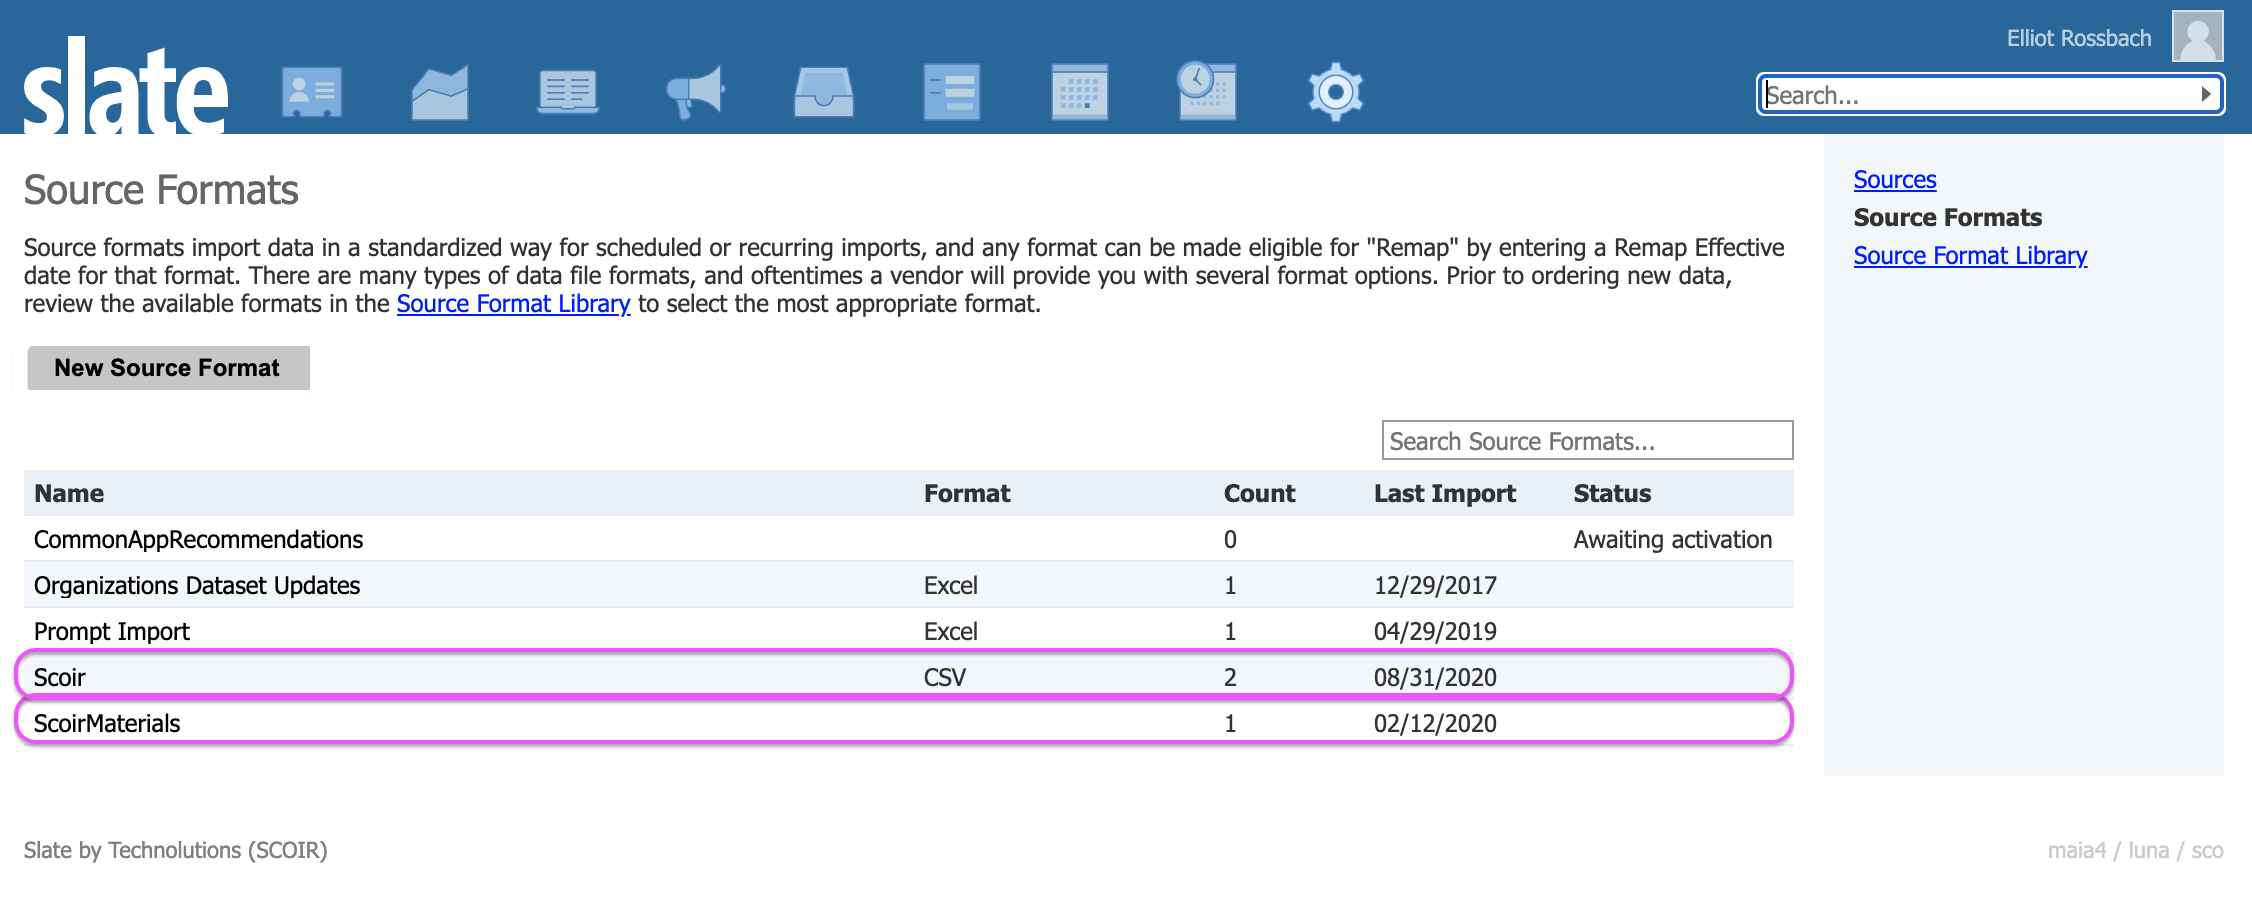Click the 04/29/2019 import date
The width and height of the screenshot is (2252, 906).
1435,632
